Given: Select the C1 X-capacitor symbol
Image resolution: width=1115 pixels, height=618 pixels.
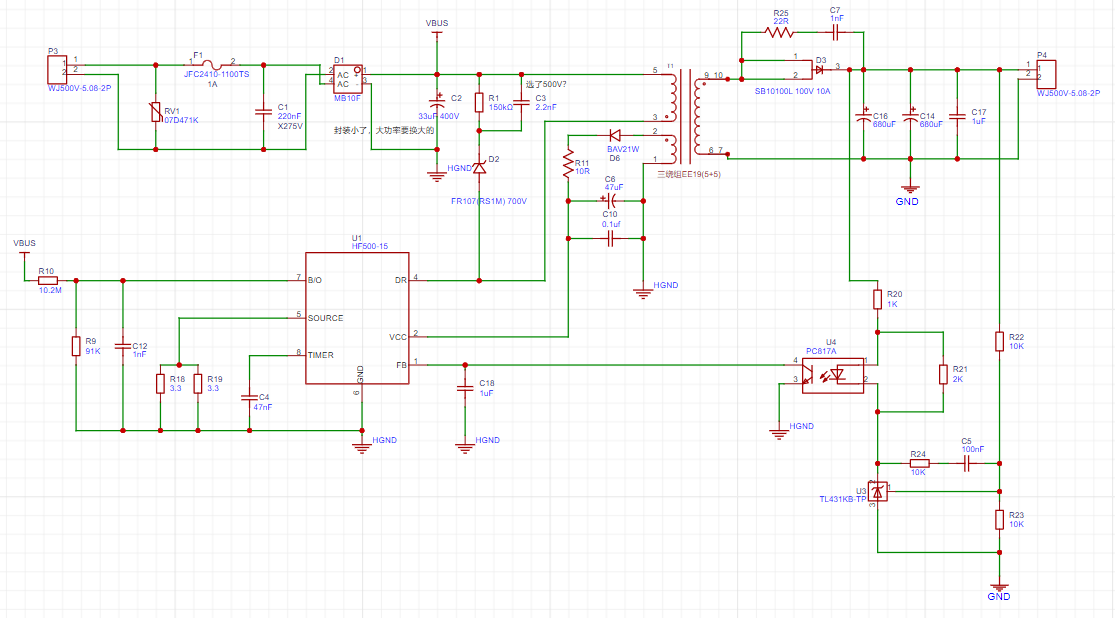Looking at the screenshot, I should click(x=263, y=112).
